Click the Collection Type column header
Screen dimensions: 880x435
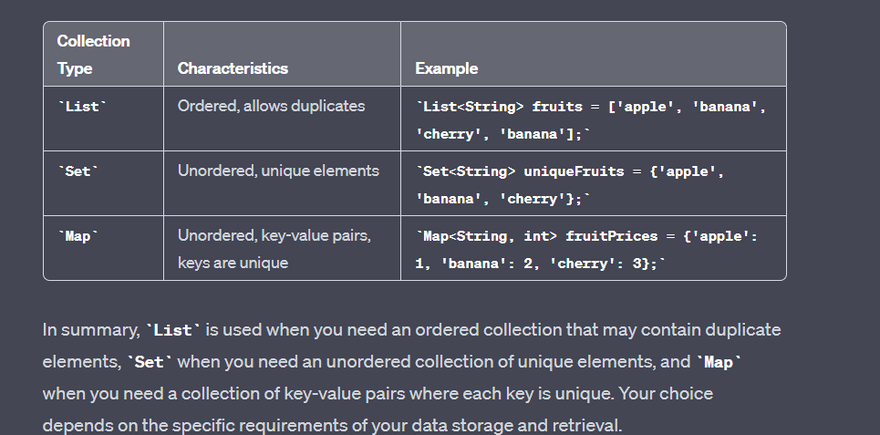point(94,55)
